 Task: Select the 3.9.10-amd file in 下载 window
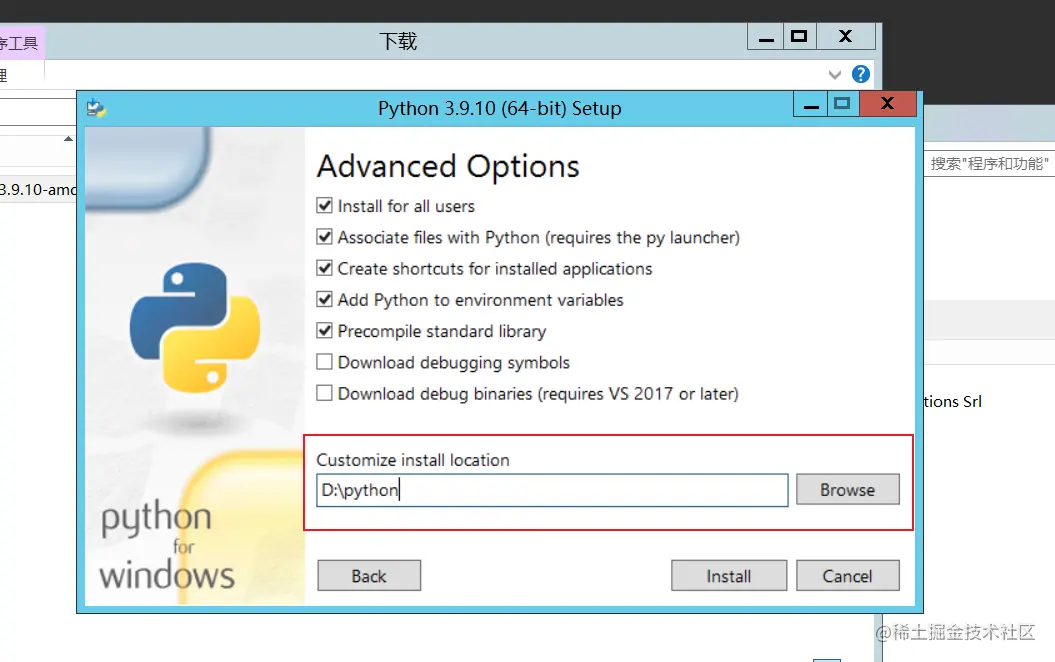tap(38, 190)
